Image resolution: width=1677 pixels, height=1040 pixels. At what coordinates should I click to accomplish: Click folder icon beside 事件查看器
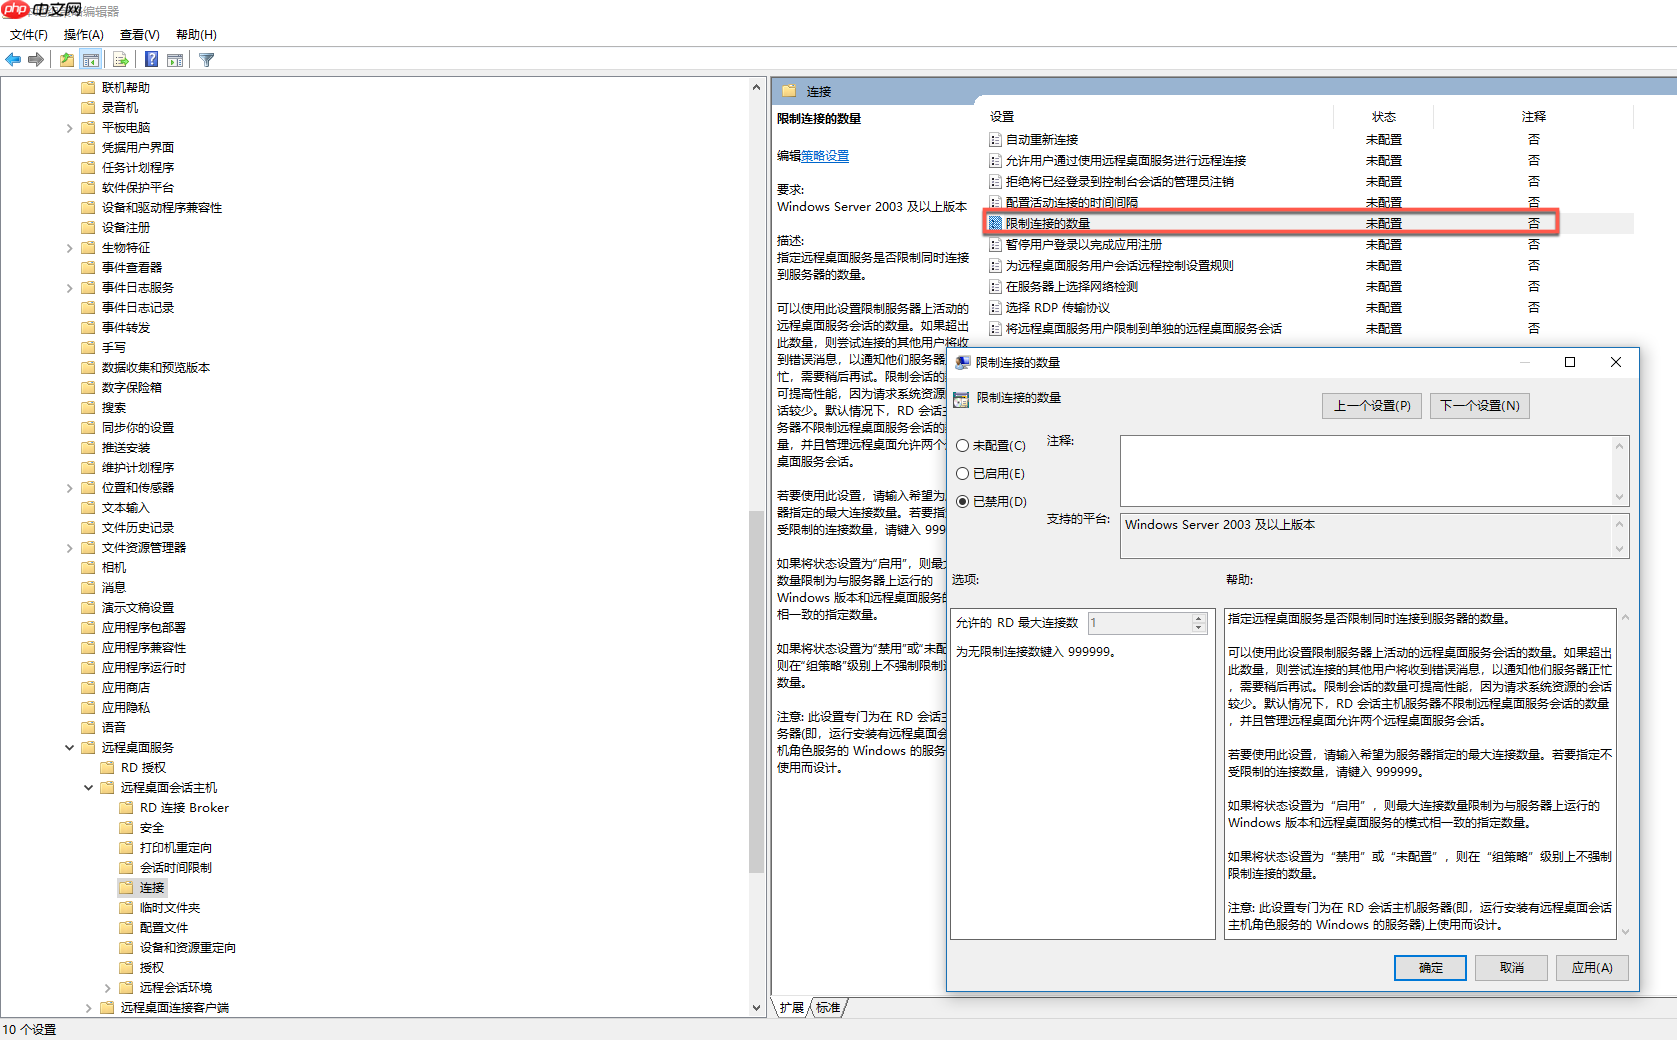click(88, 267)
